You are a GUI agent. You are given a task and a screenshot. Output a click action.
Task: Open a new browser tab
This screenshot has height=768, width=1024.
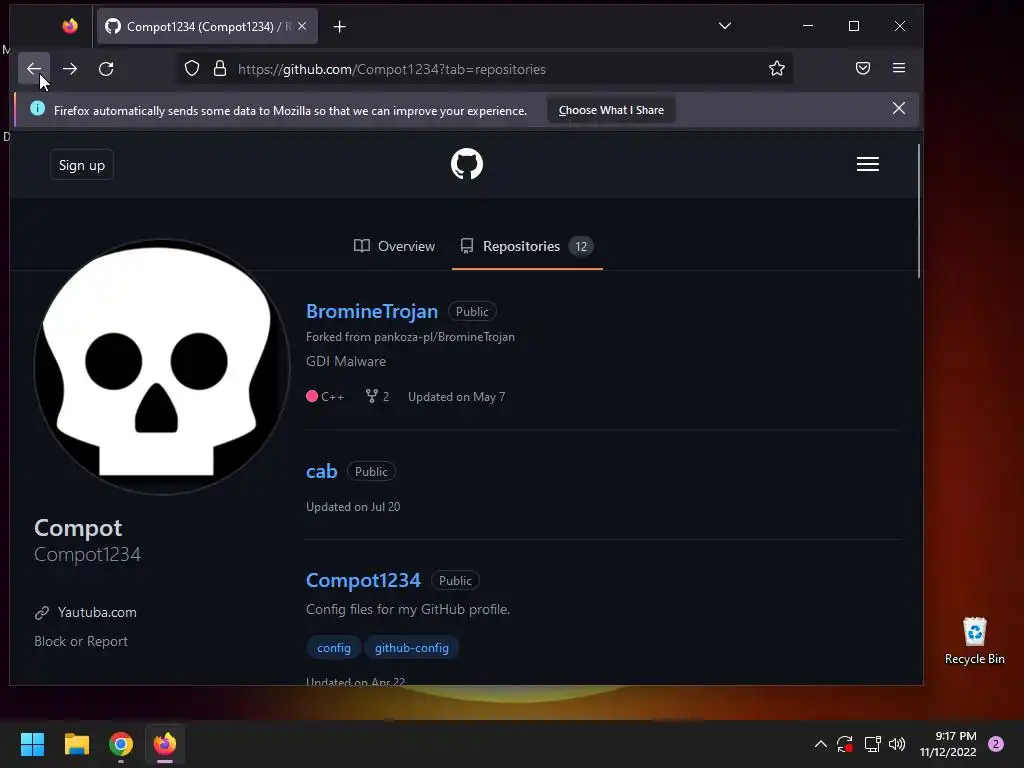click(x=340, y=27)
